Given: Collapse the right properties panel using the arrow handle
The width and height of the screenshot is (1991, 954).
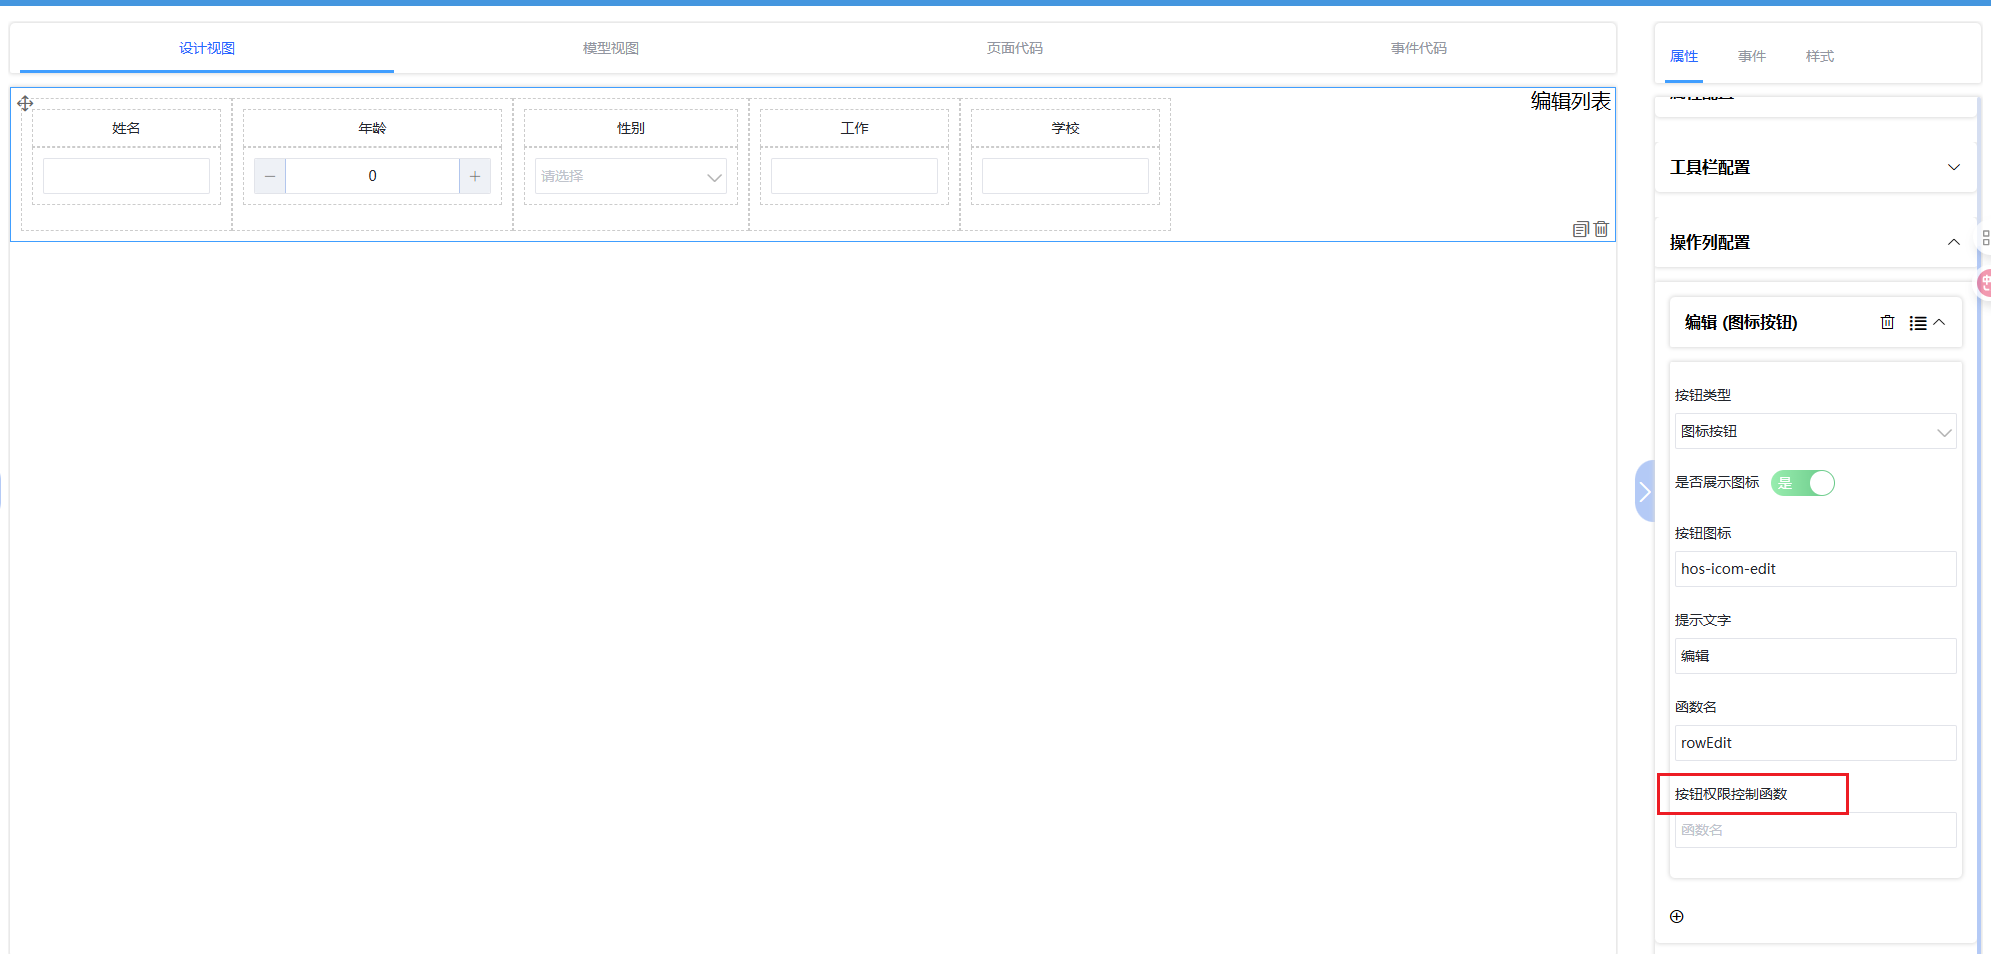Looking at the screenshot, I should 1644,491.
